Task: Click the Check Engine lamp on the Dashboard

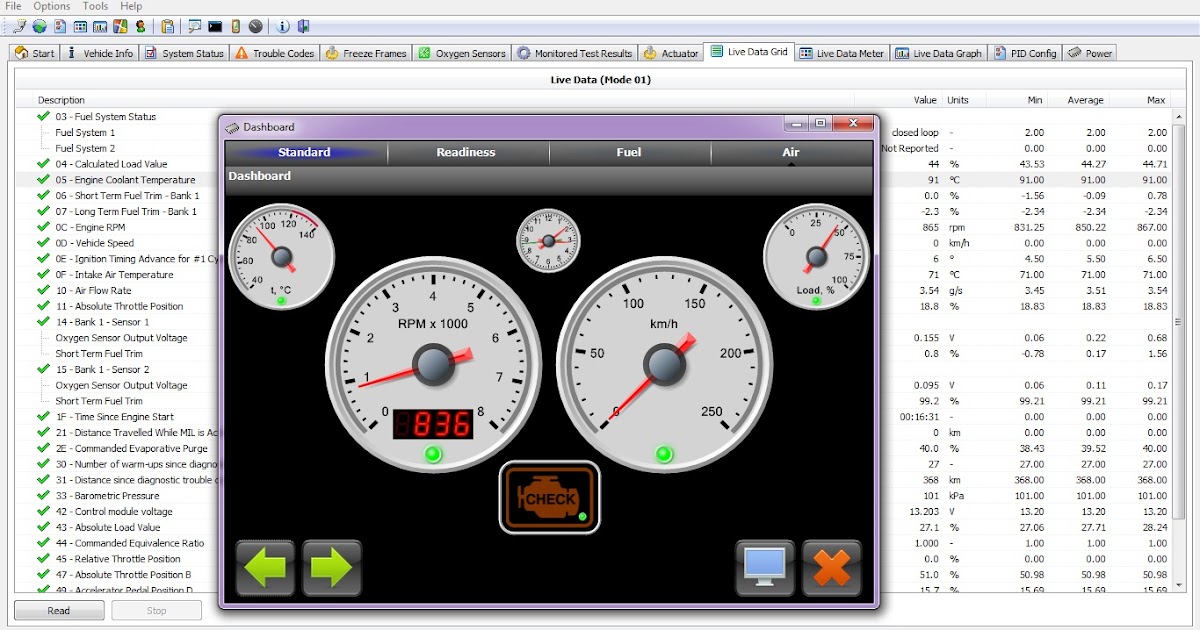Action: 549,497
